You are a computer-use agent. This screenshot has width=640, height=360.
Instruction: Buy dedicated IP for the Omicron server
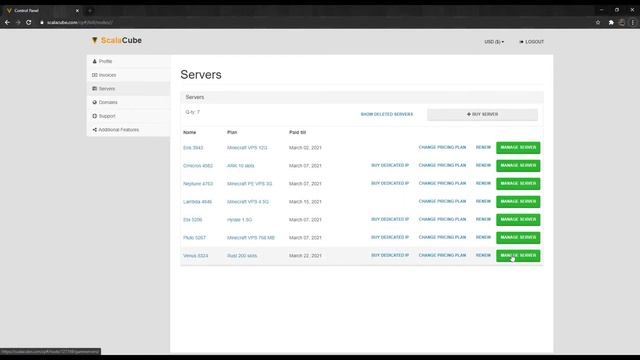[x=390, y=165]
